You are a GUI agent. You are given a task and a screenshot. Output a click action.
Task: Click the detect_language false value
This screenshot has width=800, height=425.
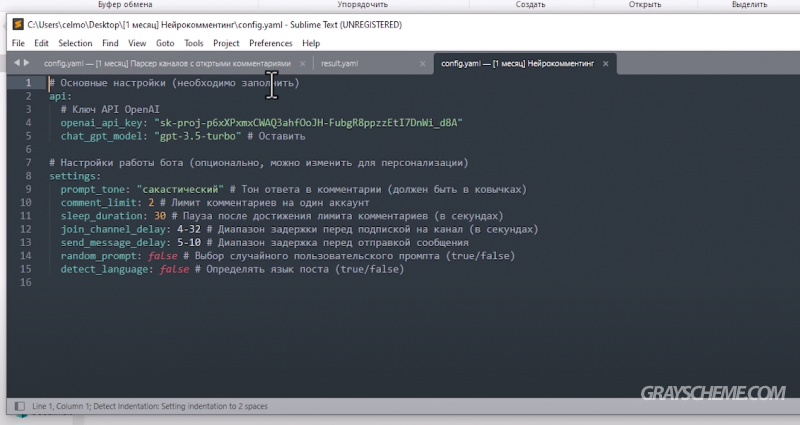174,269
